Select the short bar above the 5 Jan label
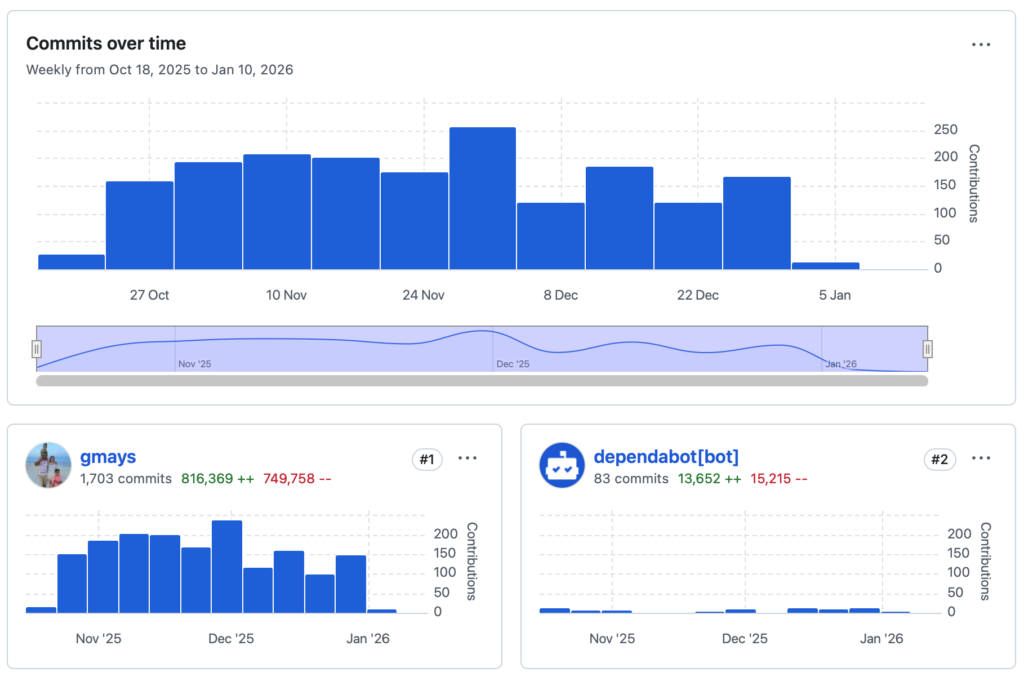This screenshot has width=1024, height=677. [825, 265]
